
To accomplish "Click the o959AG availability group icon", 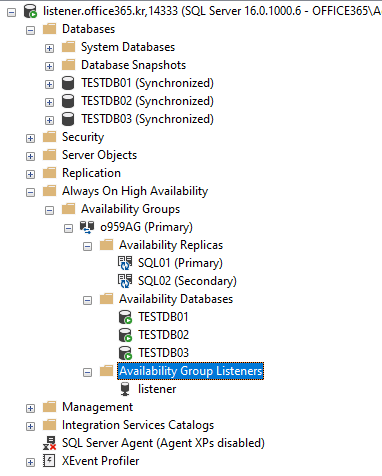I will click(87, 227).
